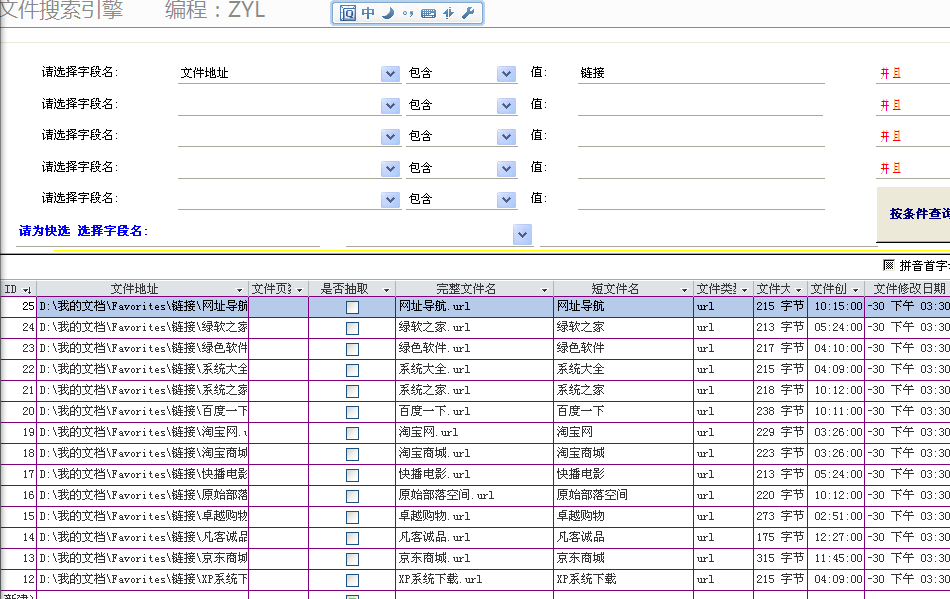The height and width of the screenshot is (599, 950).
Task: Open fifth row field-name dropdown arrow
Action: click(391, 200)
